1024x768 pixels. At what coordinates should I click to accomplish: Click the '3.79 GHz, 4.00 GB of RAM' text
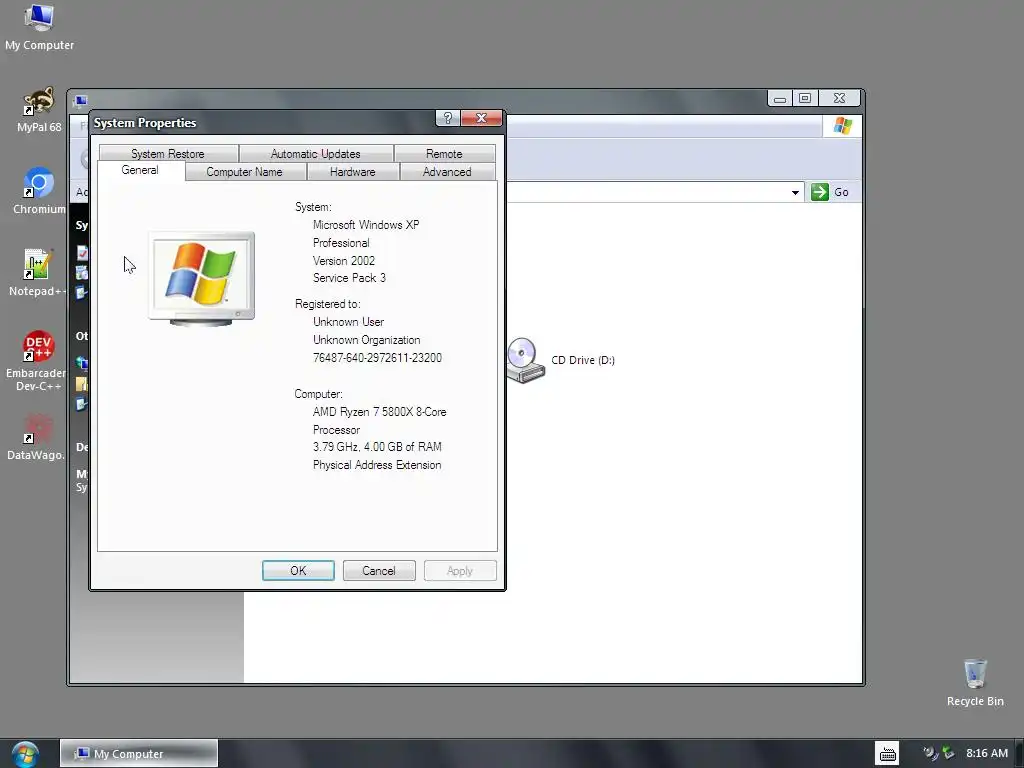click(377, 447)
